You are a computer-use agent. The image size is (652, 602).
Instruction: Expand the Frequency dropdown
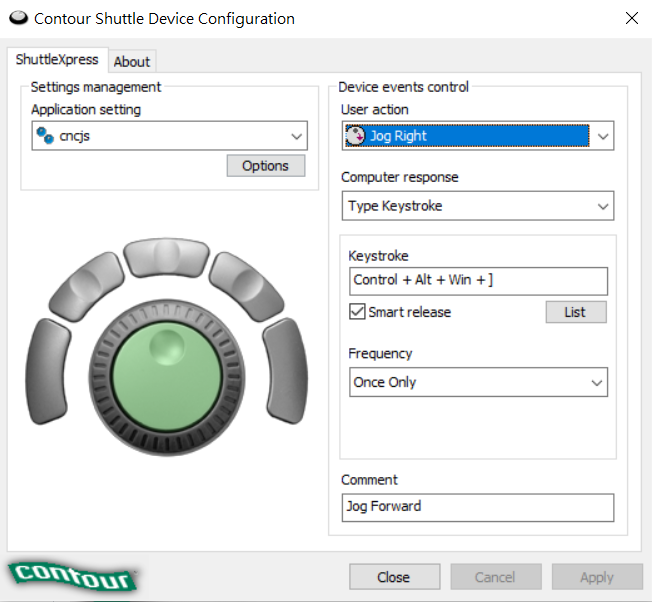pyautogui.click(x=596, y=382)
